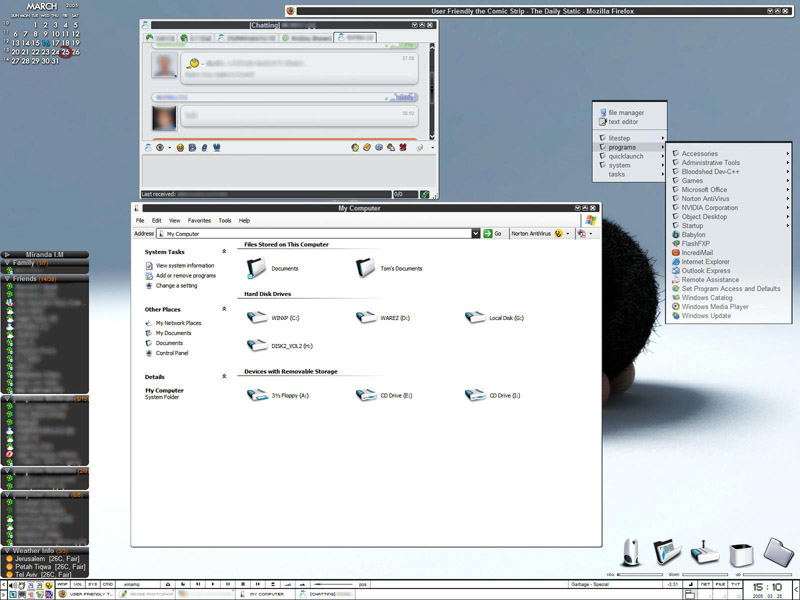The height and width of the screenshot is (600, 800).
Task: Select the Tom's Documents folder icon
Action: click(366, 268)
